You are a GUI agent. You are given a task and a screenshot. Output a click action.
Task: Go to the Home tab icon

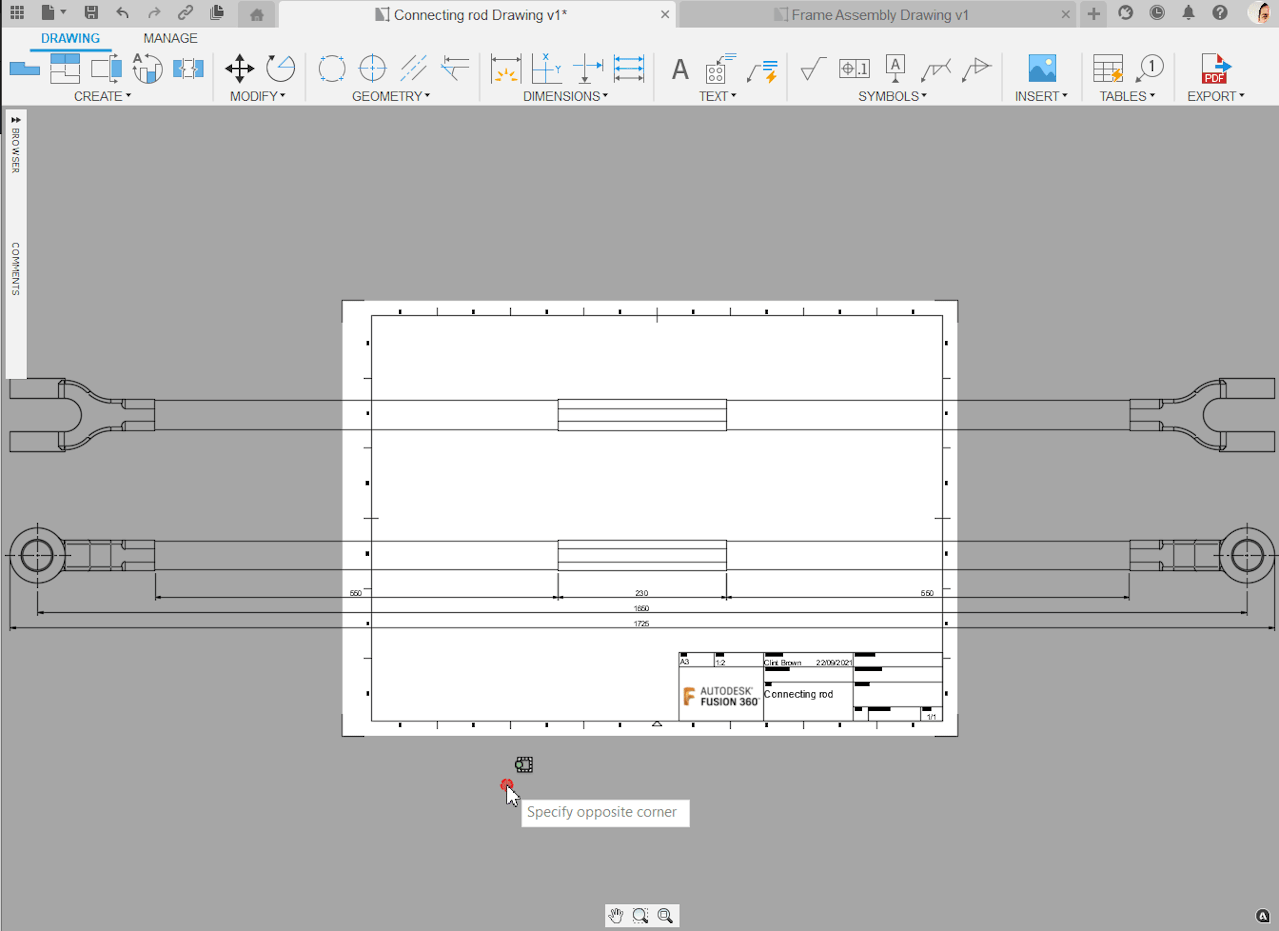tap(257, 14)
